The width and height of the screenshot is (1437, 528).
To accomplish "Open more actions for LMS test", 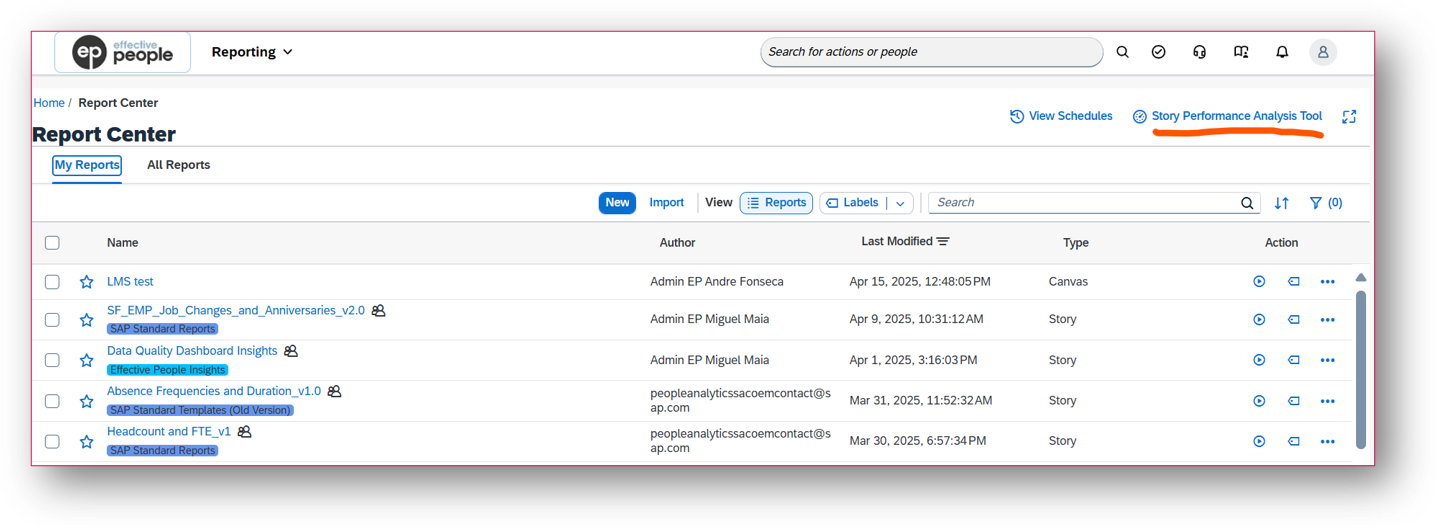I will [x=1327, y=282].
